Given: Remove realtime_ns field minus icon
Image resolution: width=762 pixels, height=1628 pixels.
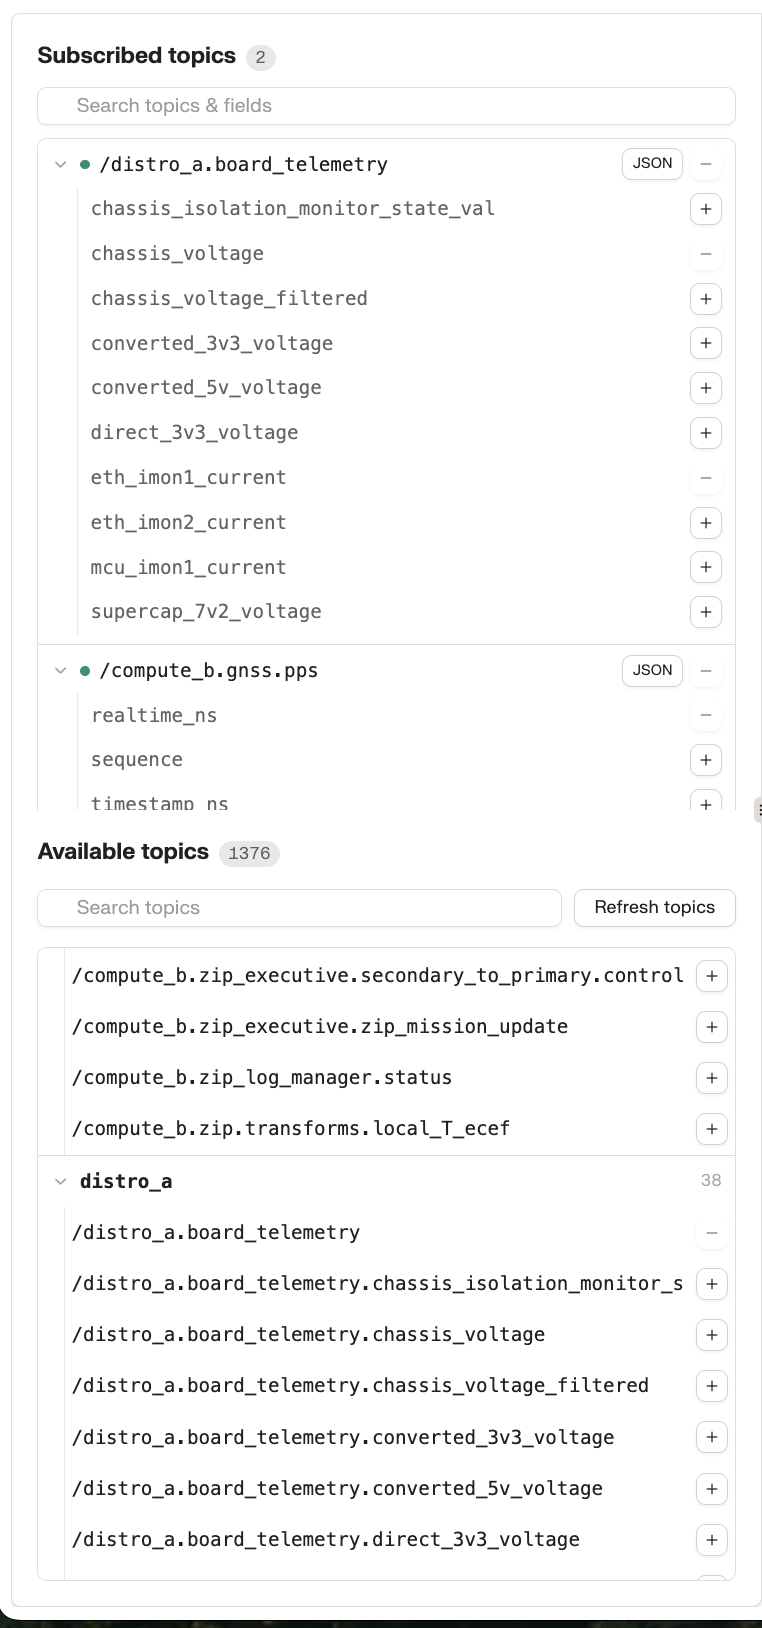Looking at the screenshot, I should tap(706, 715).
